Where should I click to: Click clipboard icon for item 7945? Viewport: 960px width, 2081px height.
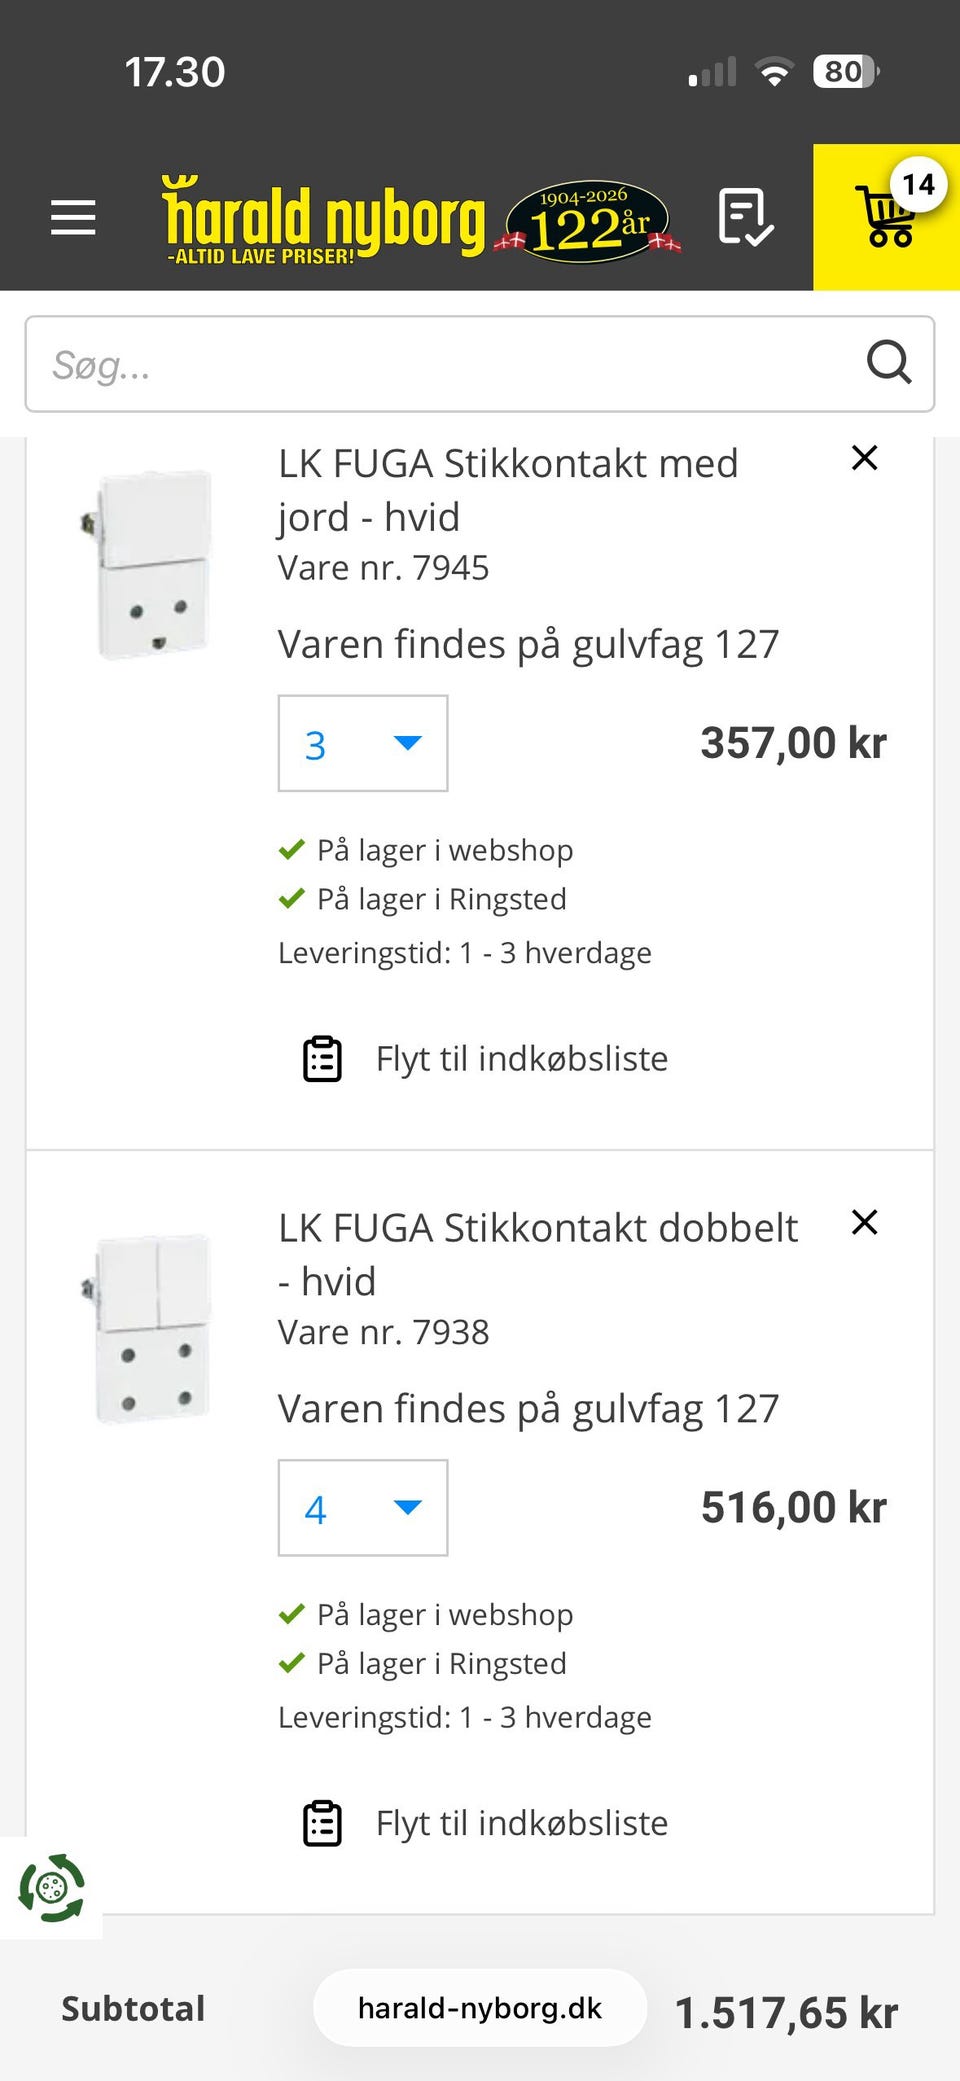(x=322, y=1059)
